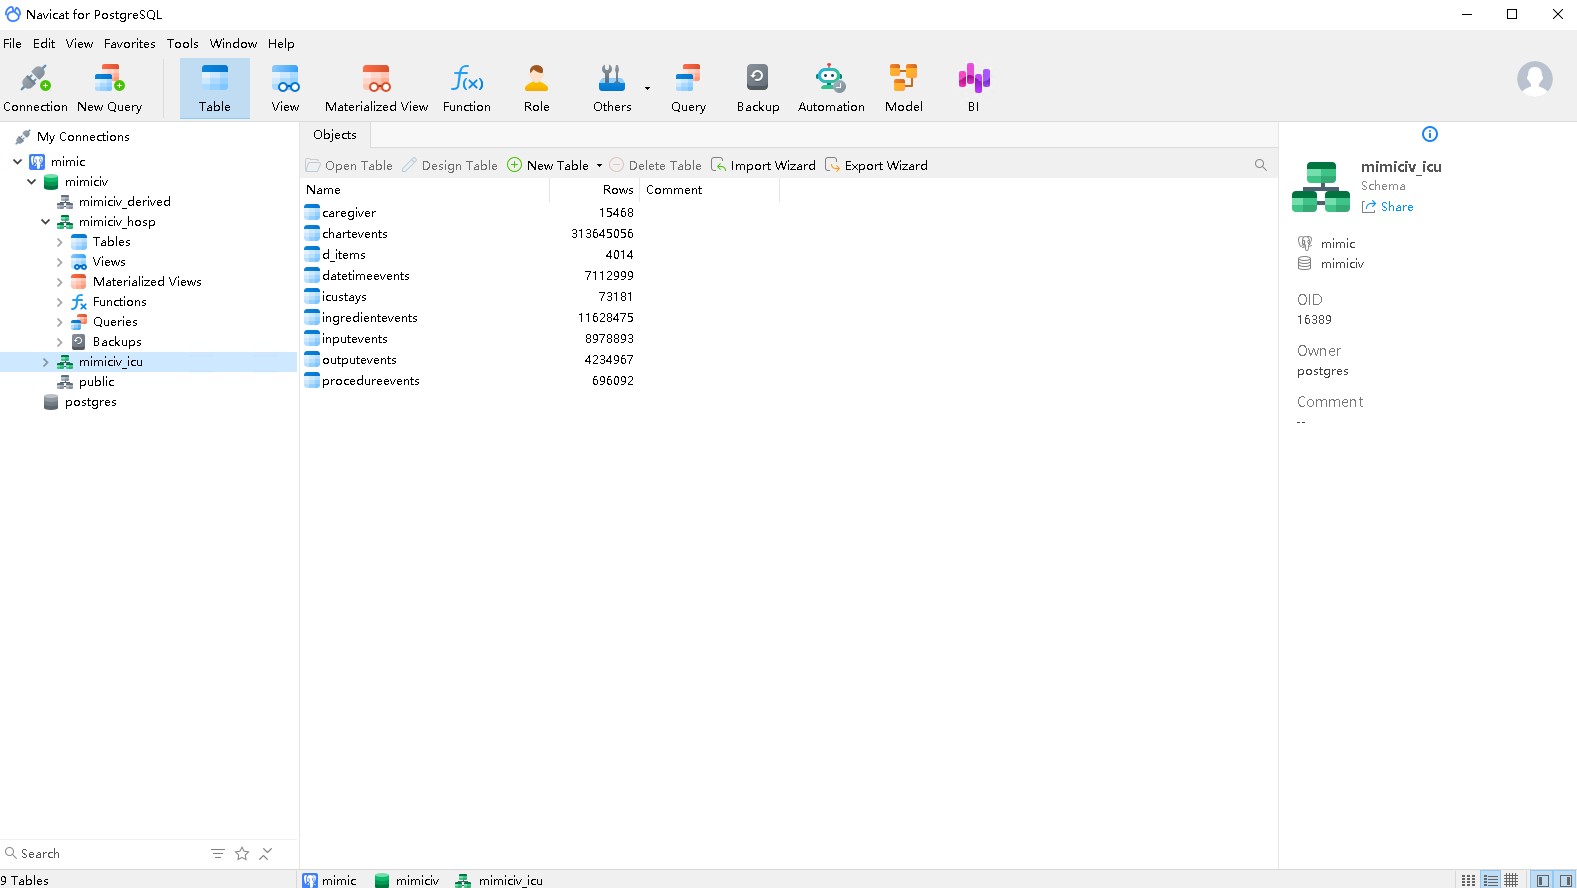This screenshot has width=1577, height=888.
Task: Click the Import Wizard button
Action: coord(763,166)
